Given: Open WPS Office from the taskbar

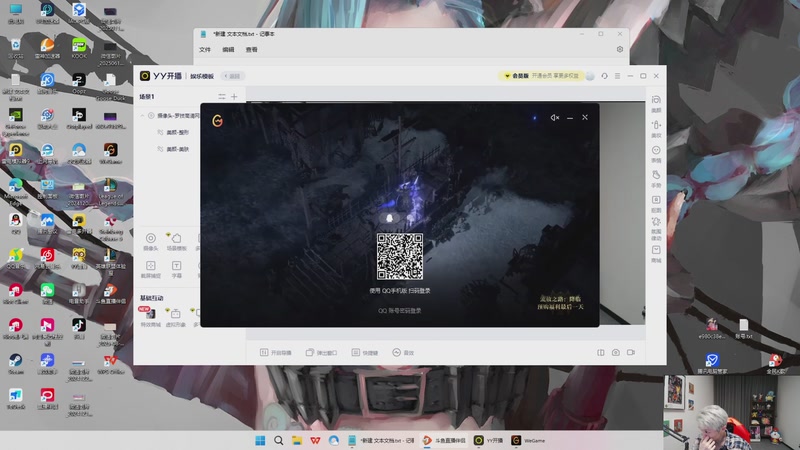Looking at the screenshot, I should click(x=315, y=440).
